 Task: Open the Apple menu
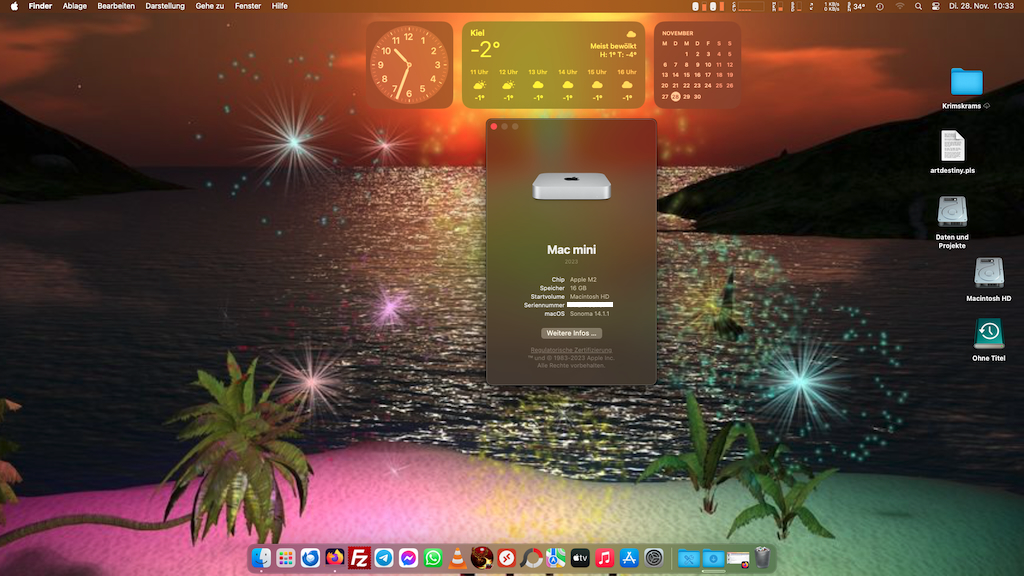click(x=14, y=6)
